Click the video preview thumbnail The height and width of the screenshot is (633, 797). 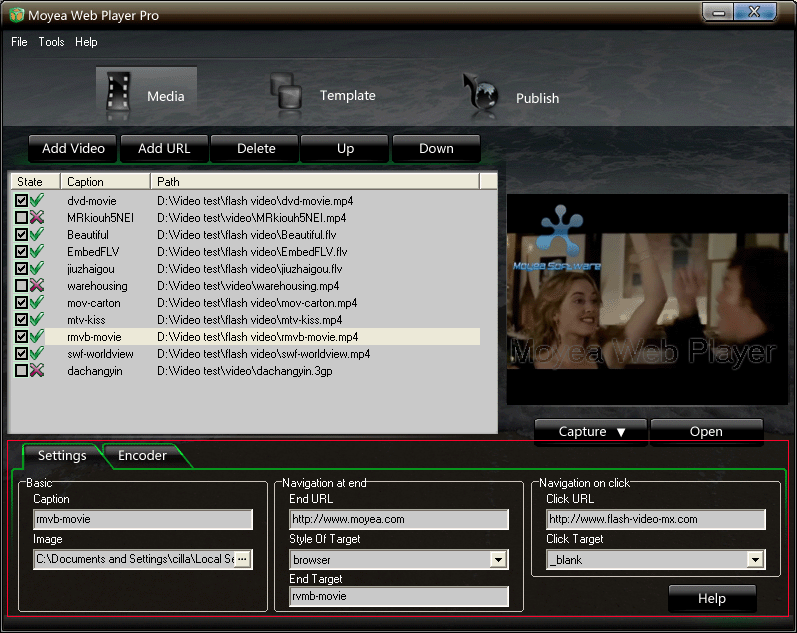tap(647, 299)
